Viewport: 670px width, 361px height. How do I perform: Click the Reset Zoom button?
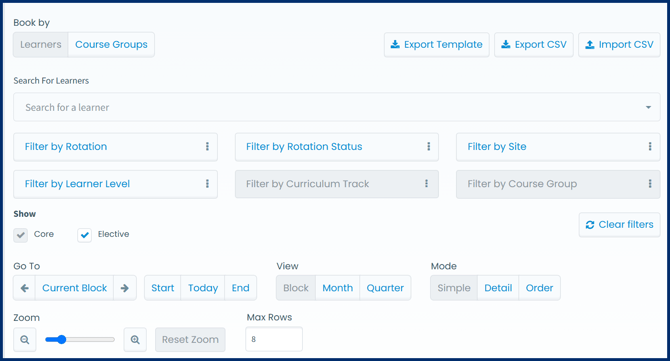(190, 340)
